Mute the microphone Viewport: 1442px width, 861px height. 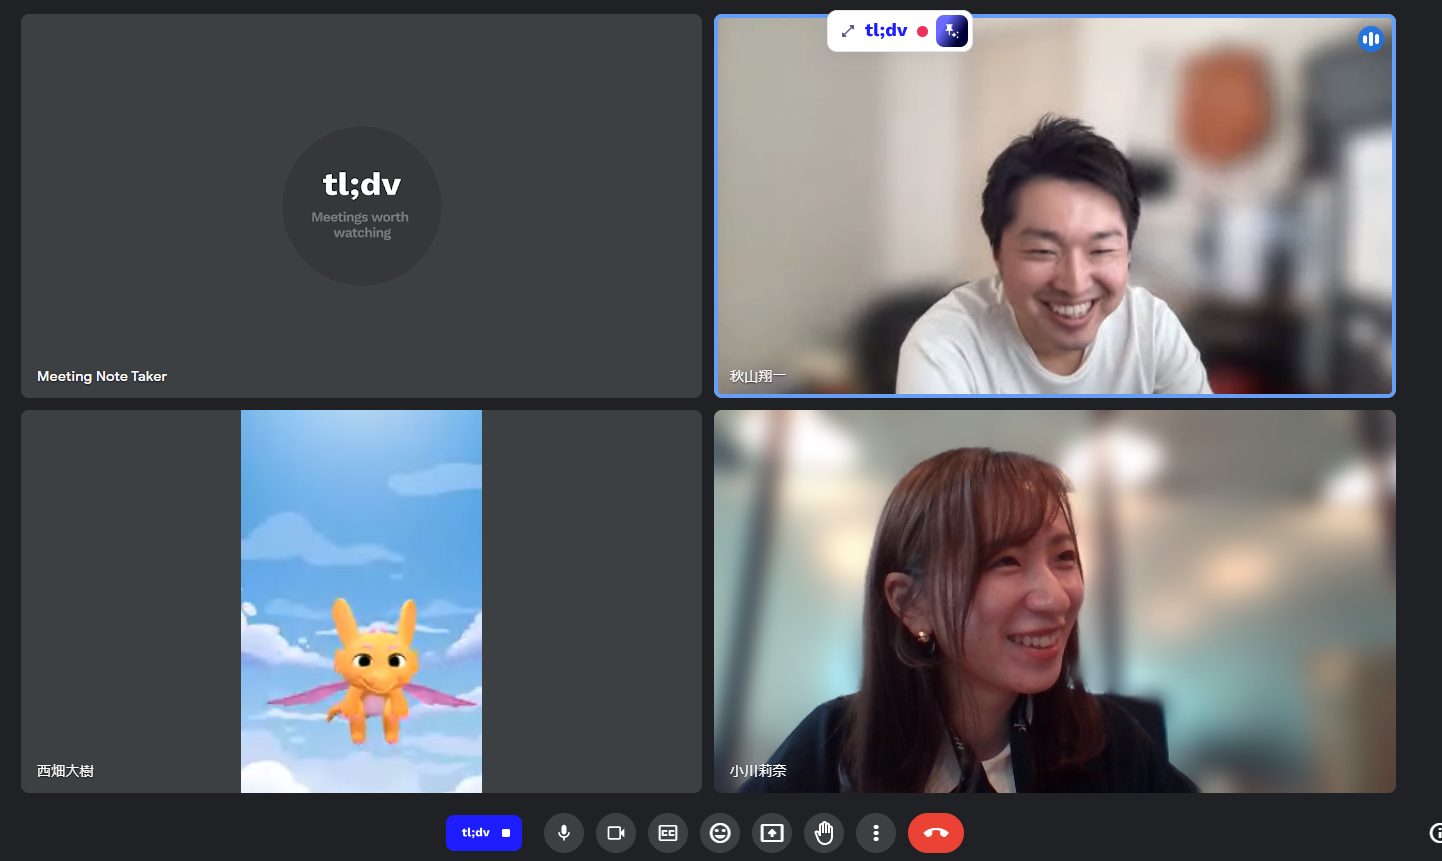point(564,833)
